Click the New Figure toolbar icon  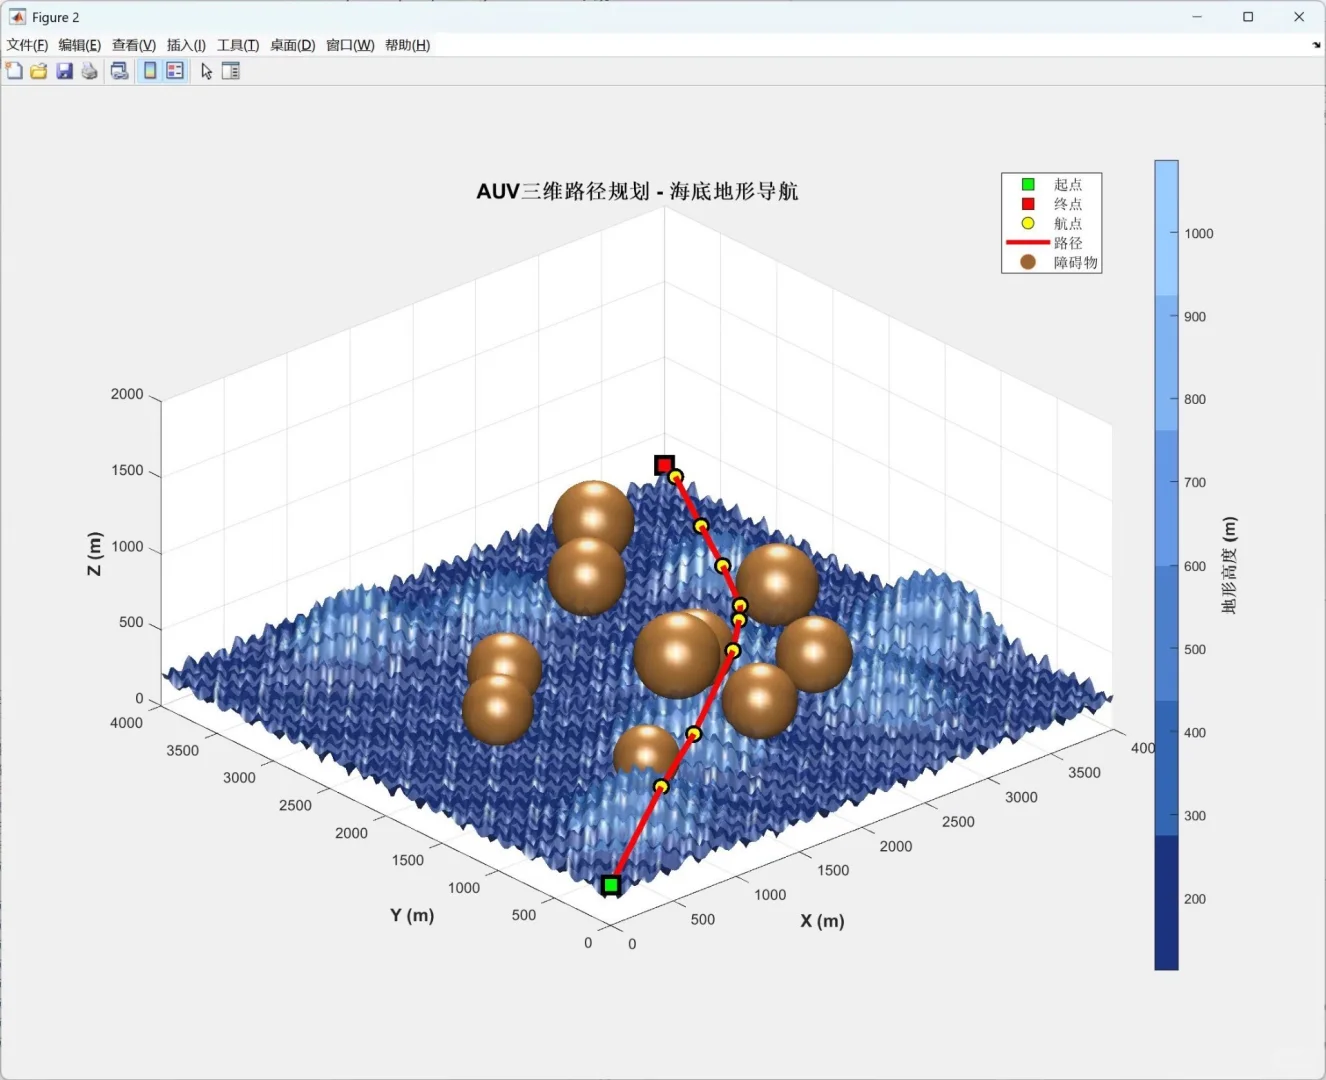click(x=14, y=71)
